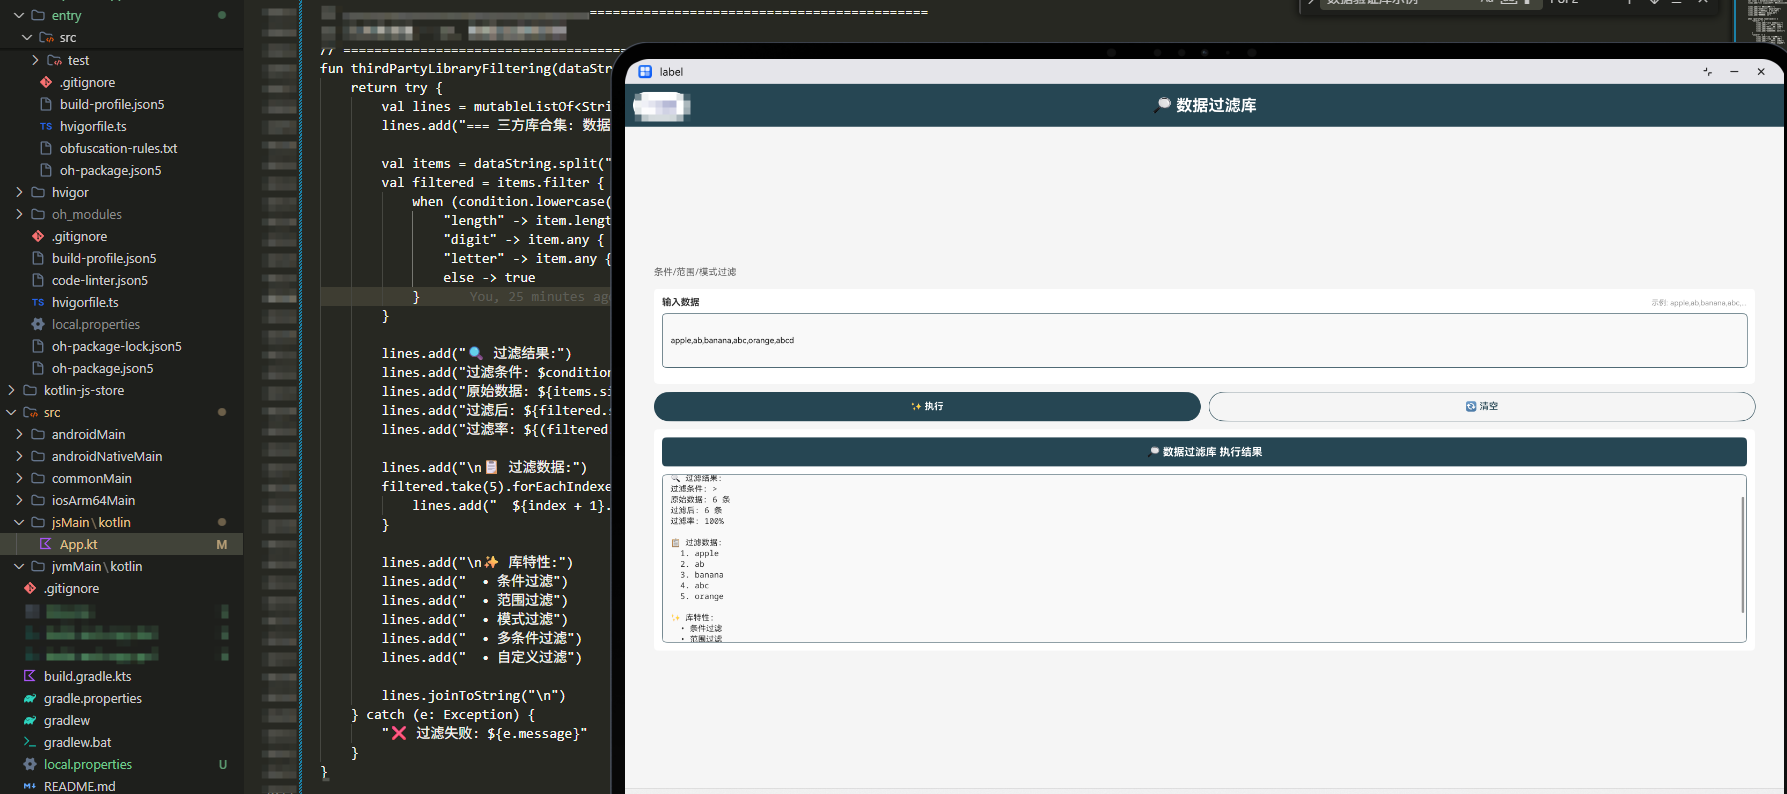The height and width of the screenshot is (794, 1787).
Task: Close the label emulator window
Action: pyautogui.click(x=1761, y=71)
